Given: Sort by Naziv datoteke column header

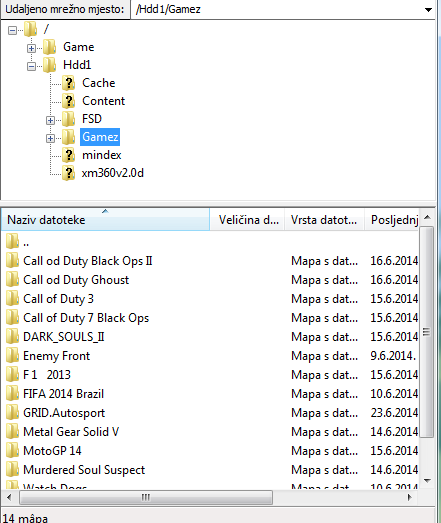Looking at the screenshot, I should [105, 219].
